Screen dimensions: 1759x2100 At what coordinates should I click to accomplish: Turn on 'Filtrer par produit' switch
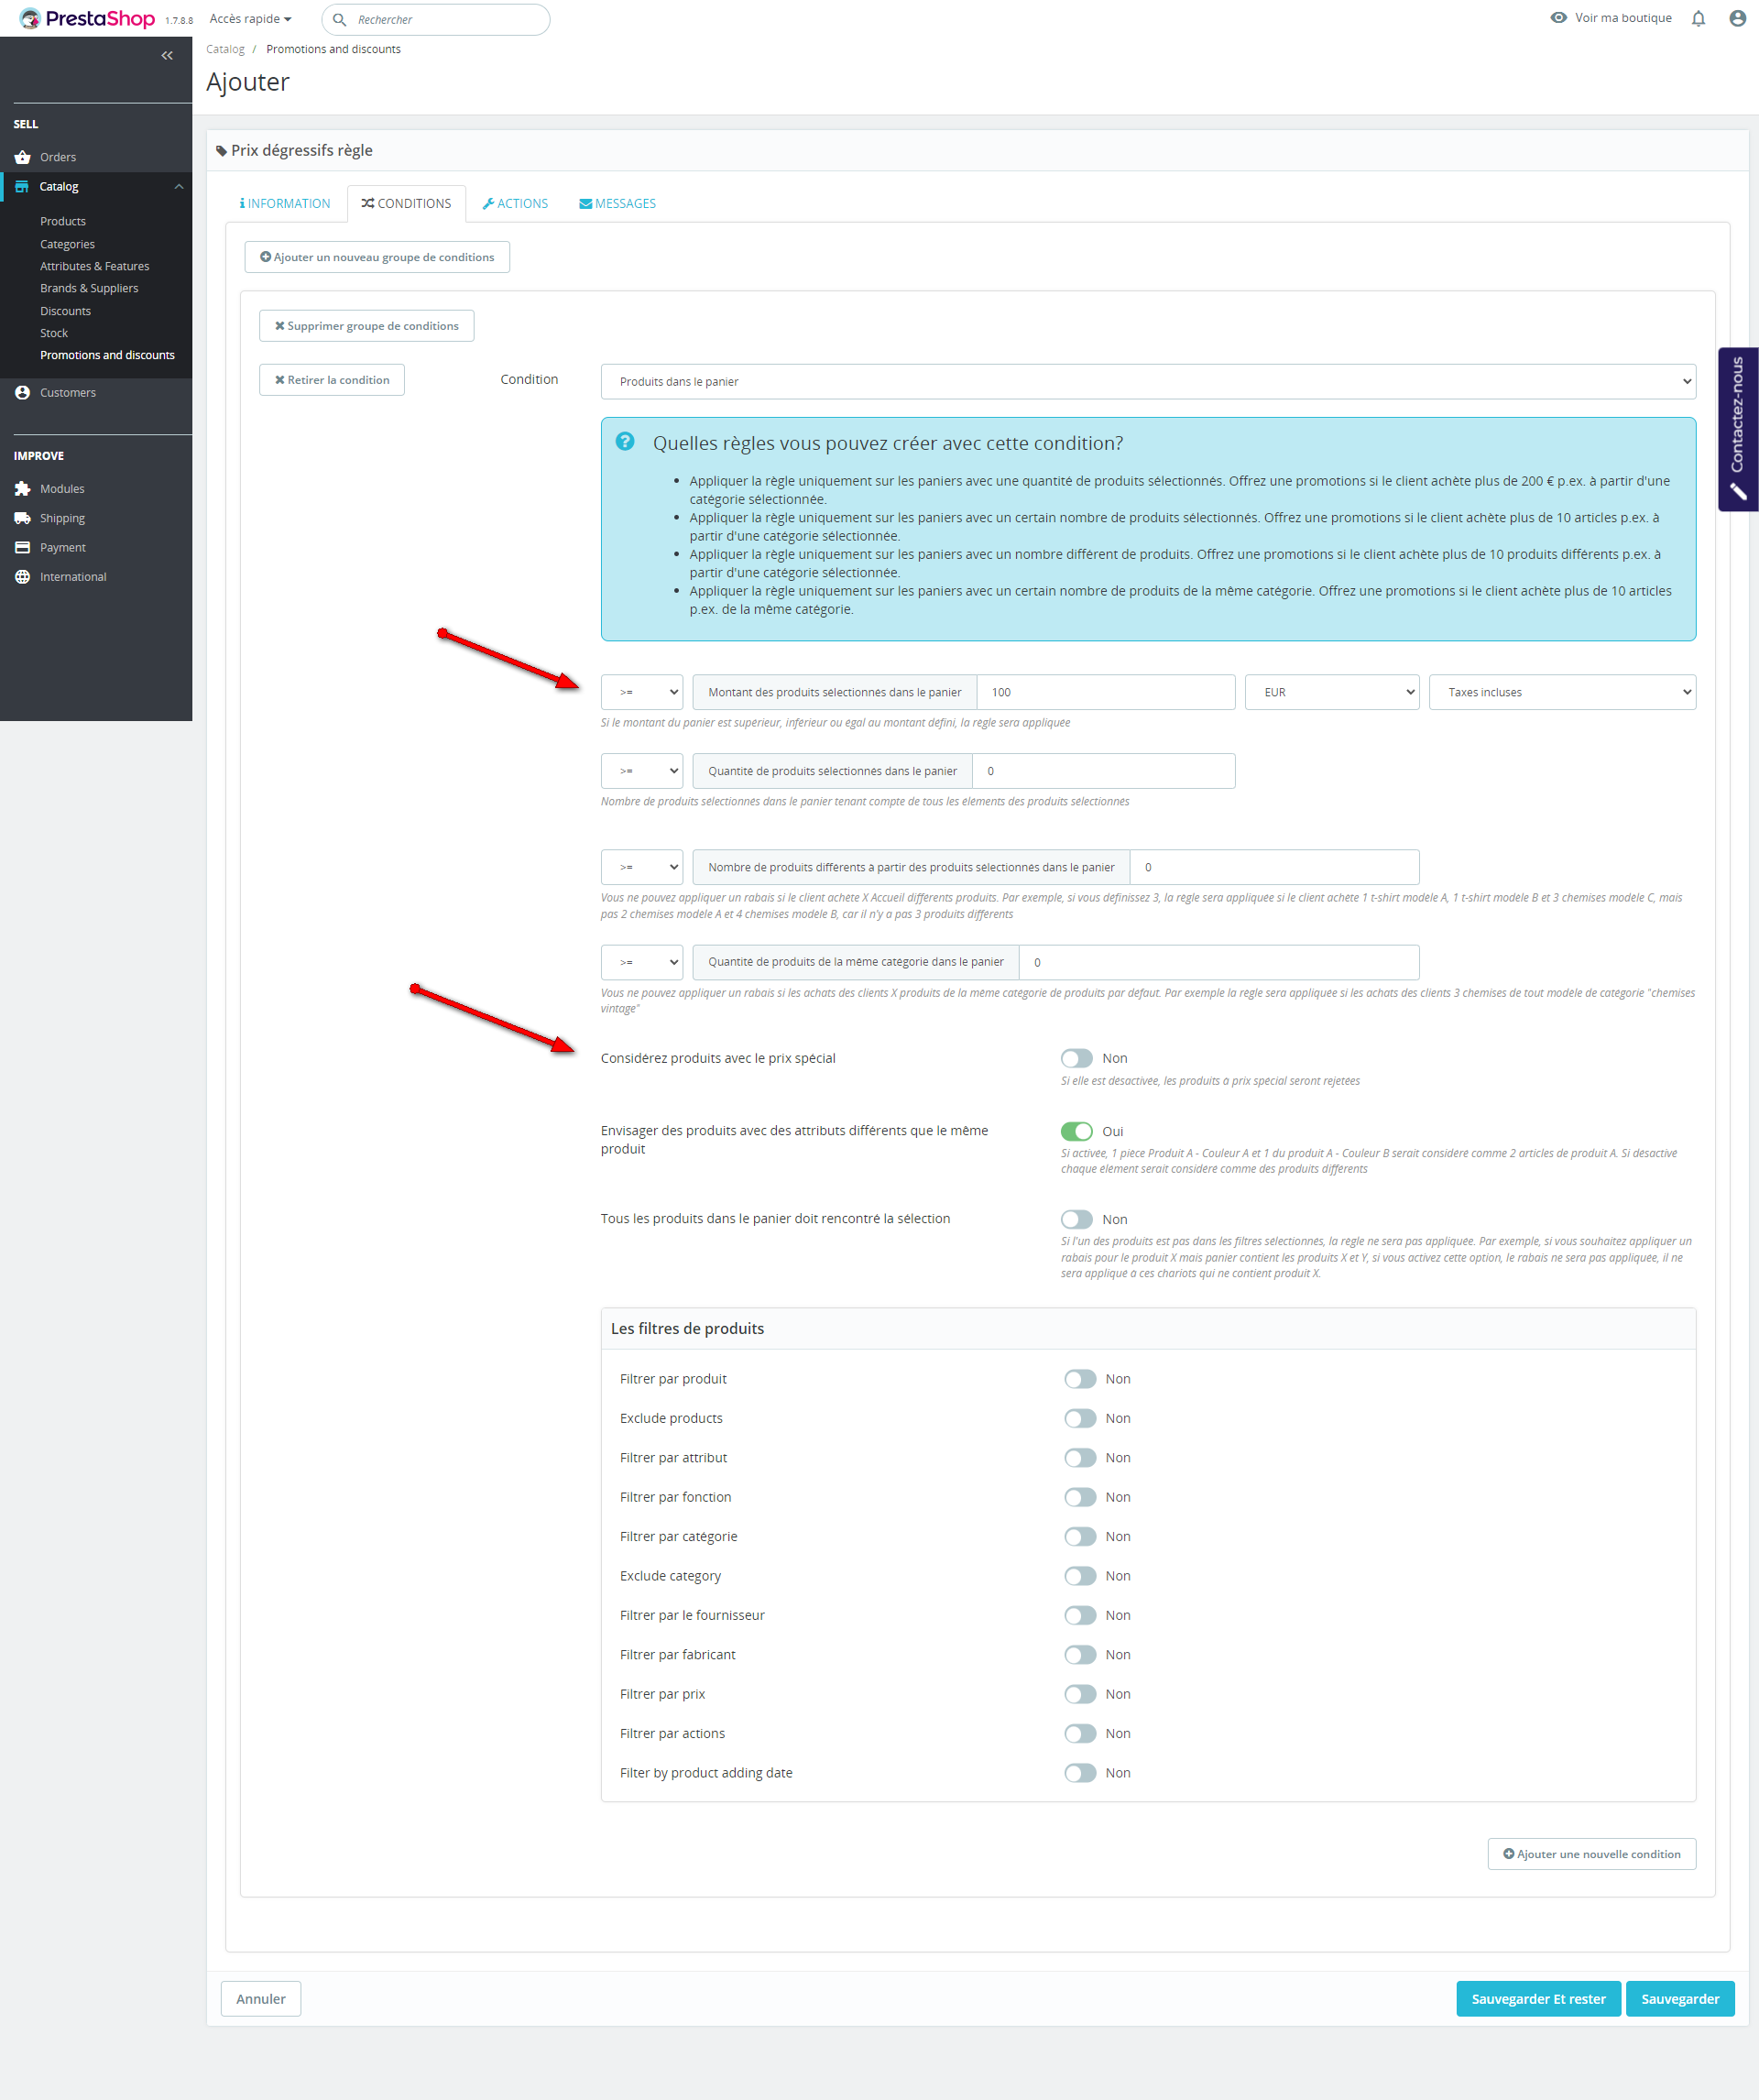click(x=1079, y=1379)
